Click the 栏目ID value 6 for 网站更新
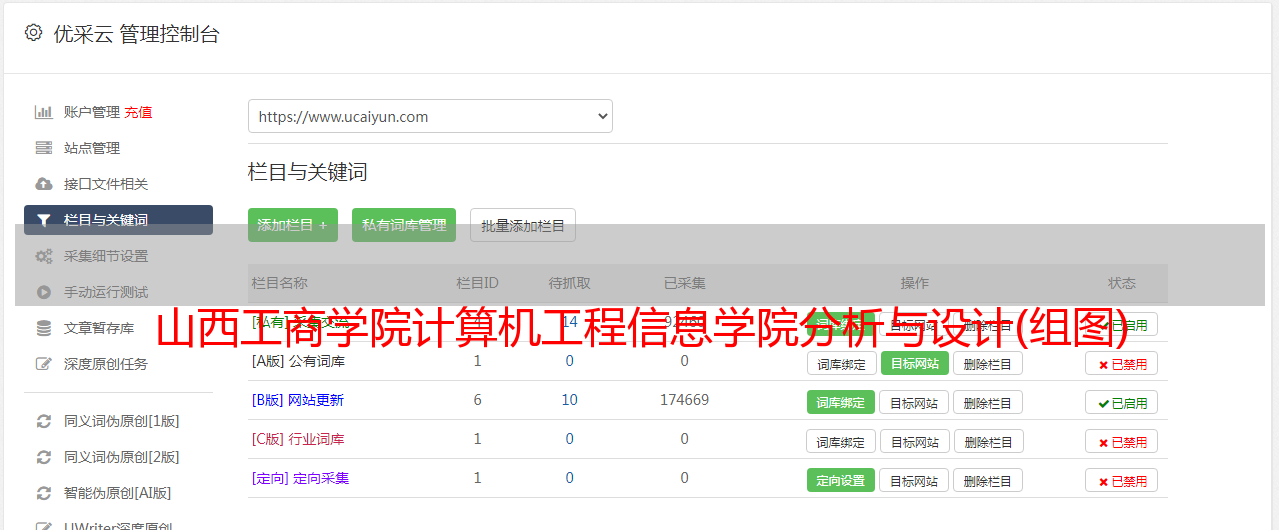The image size is (1279, 530). 477,400
